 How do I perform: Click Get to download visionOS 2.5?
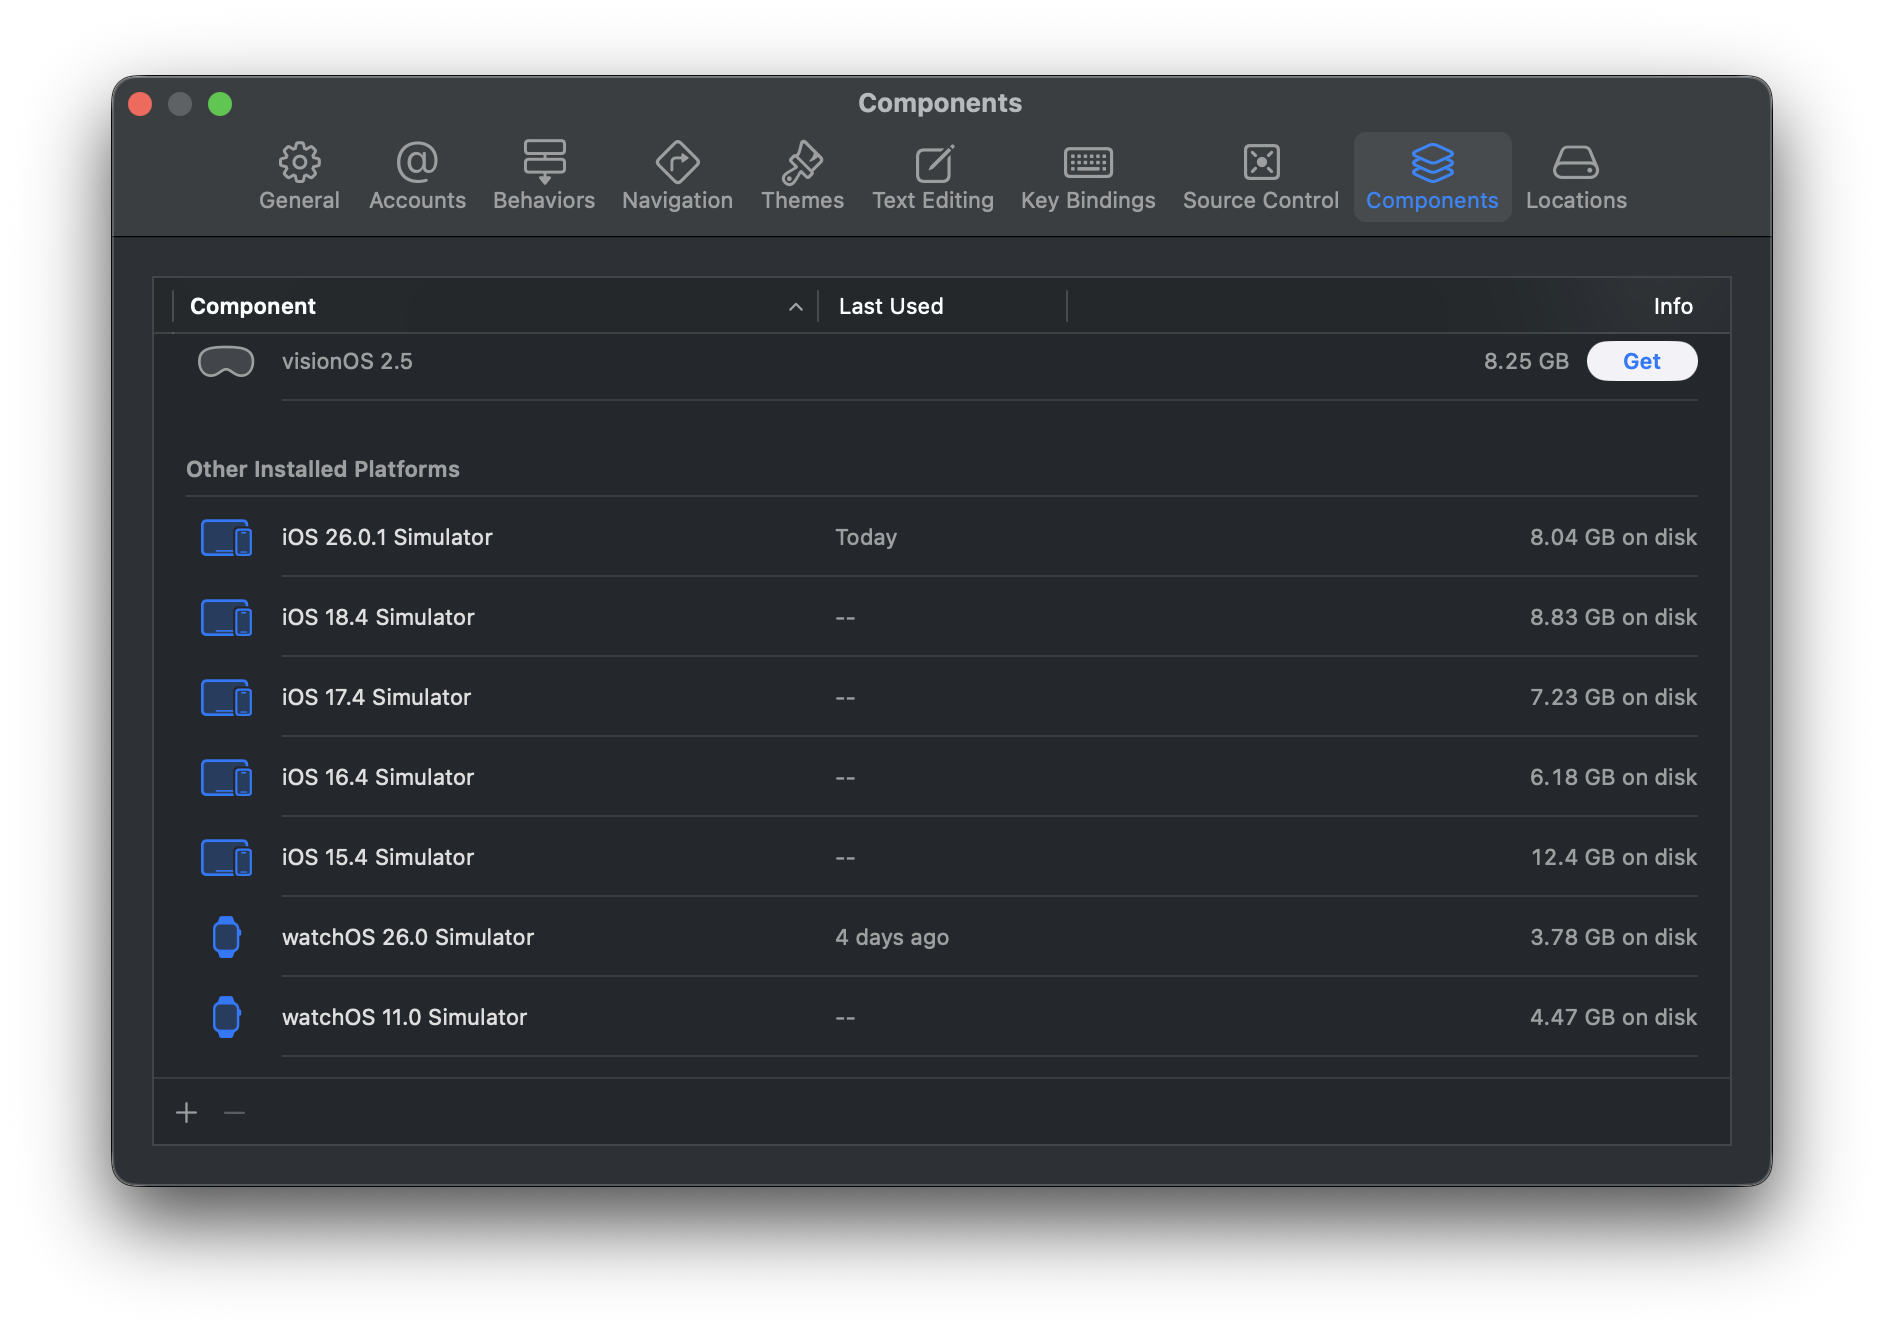point(1641,361)
